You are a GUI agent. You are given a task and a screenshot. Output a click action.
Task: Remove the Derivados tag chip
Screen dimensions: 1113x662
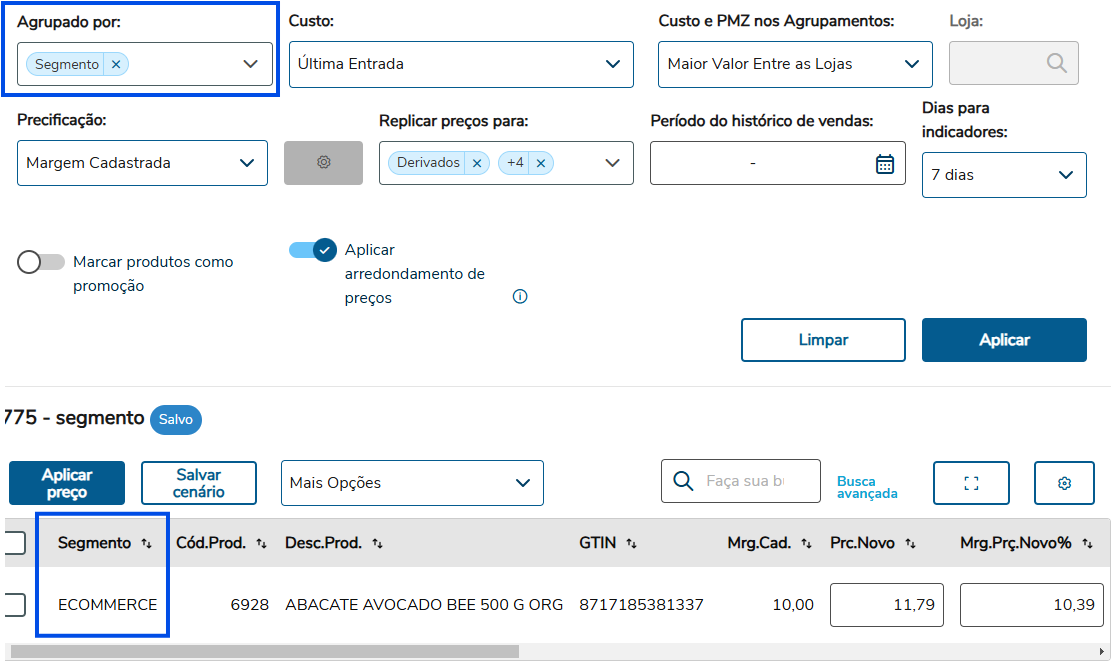(x=477, y=163)
